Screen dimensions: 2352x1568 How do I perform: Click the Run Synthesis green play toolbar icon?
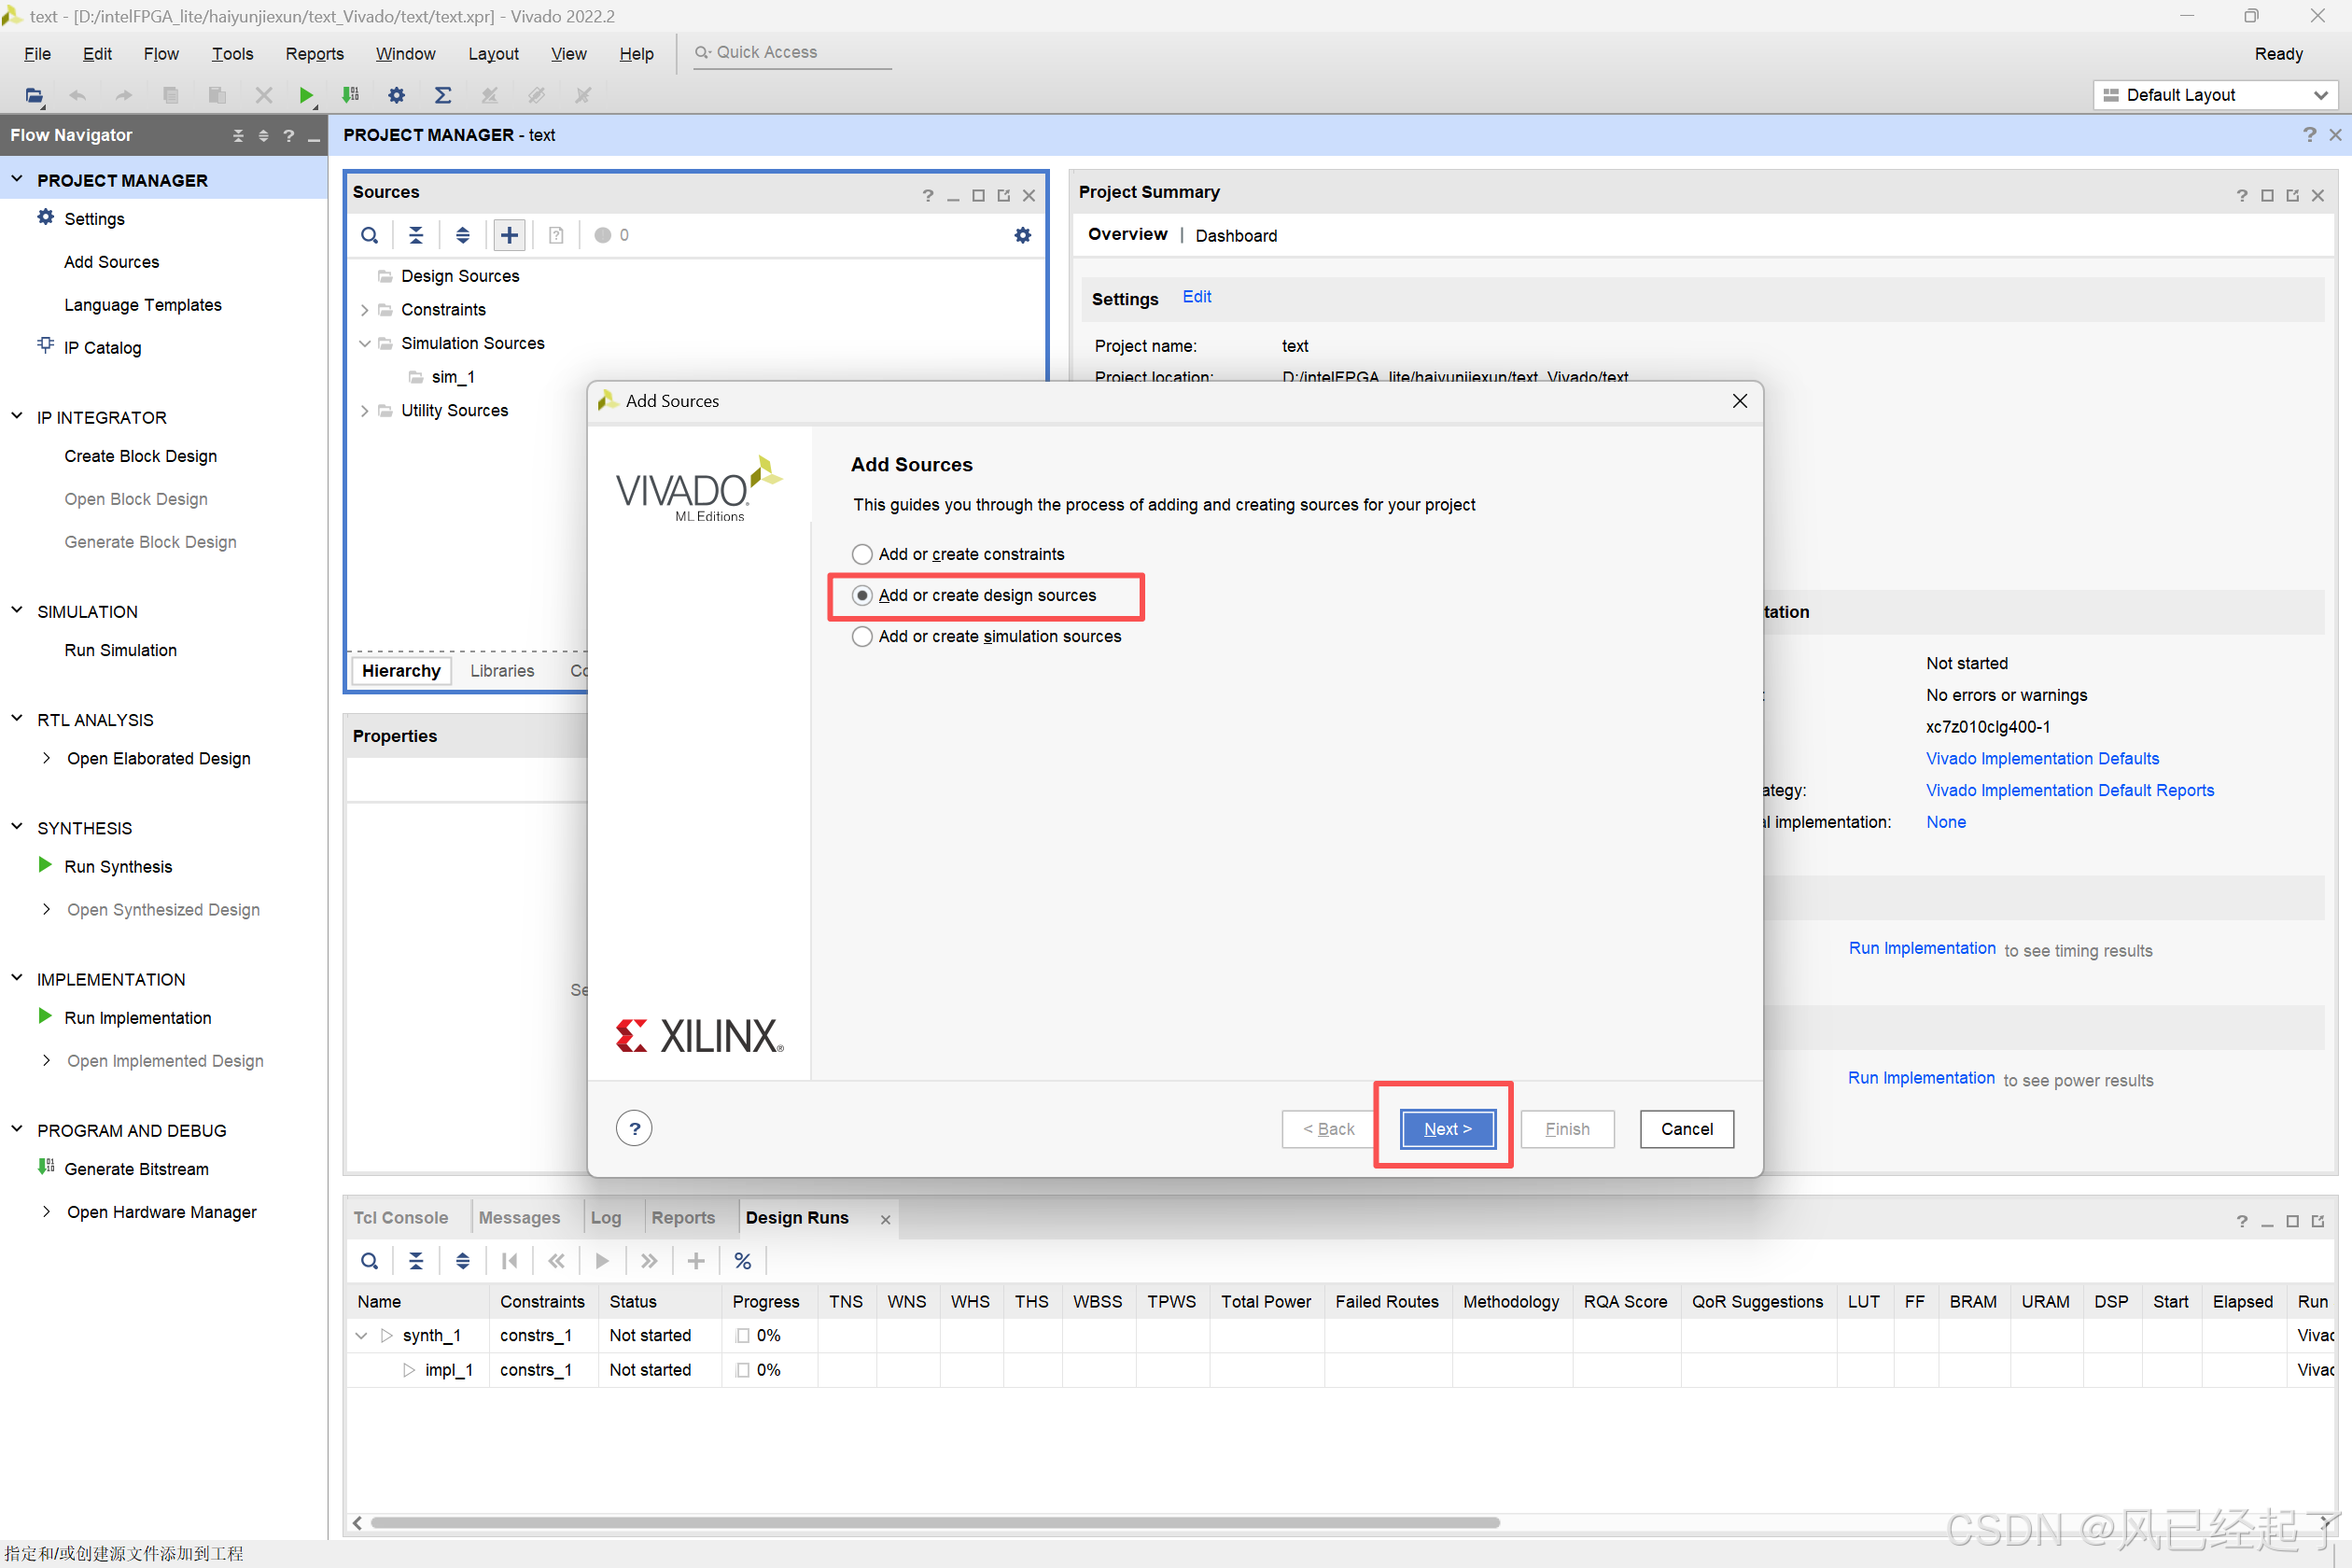[x=306, y=95]
